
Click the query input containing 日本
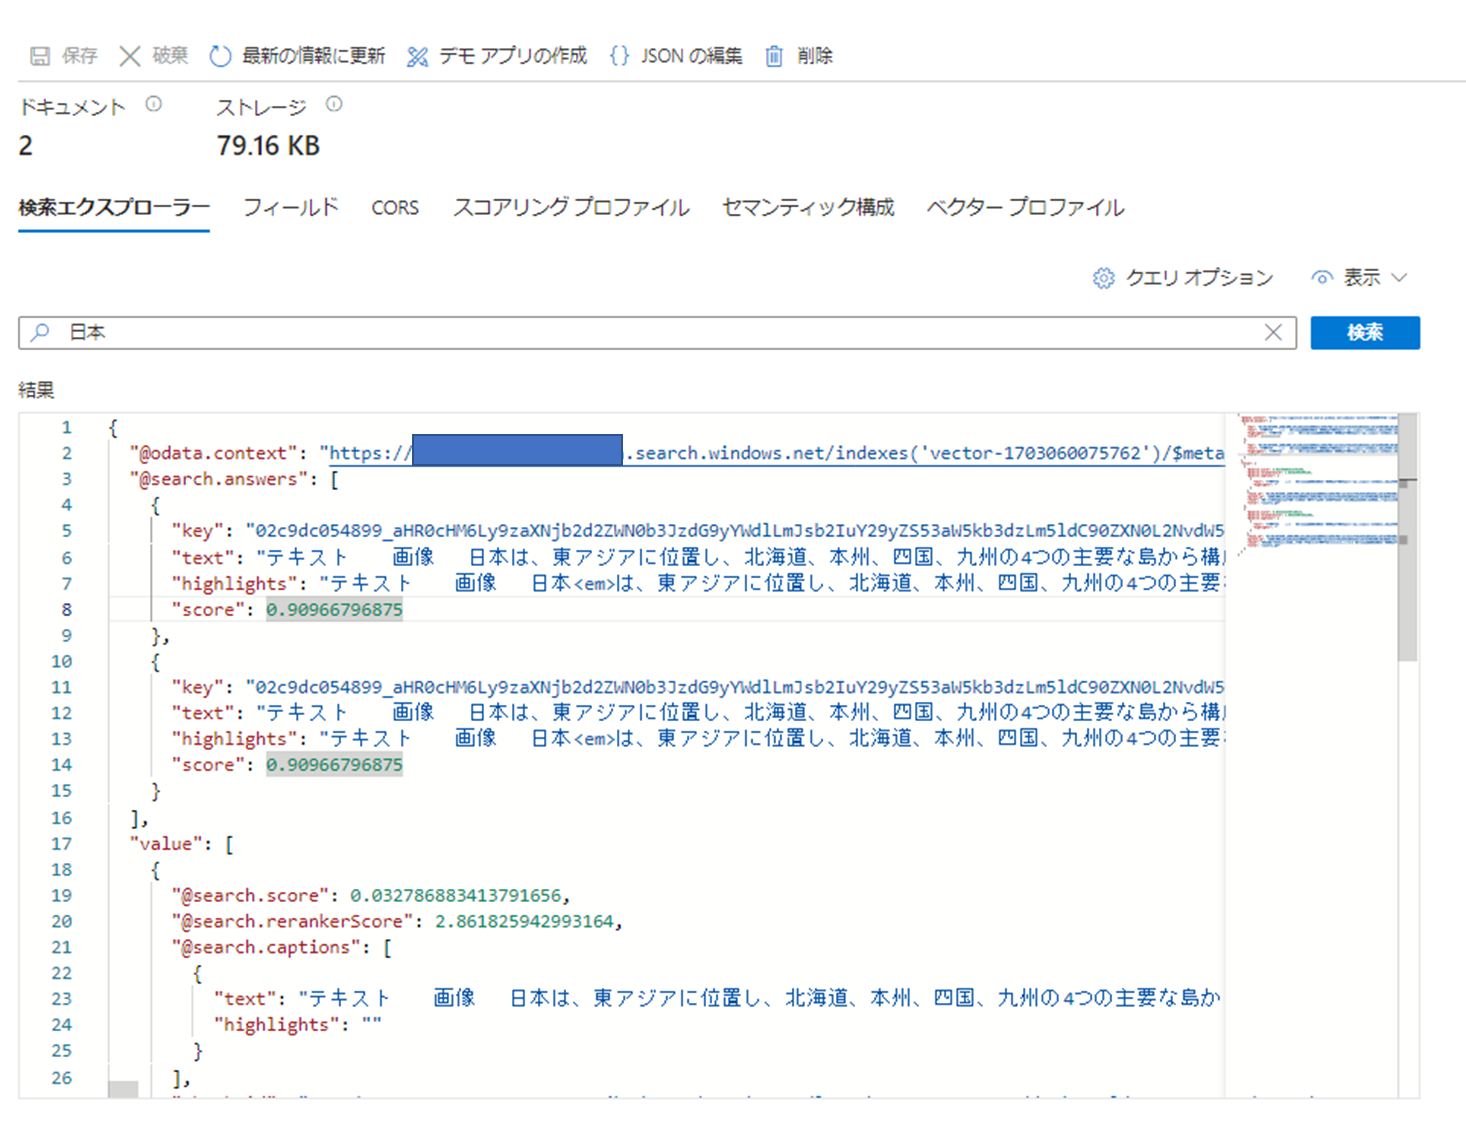(x=658, y=332)
